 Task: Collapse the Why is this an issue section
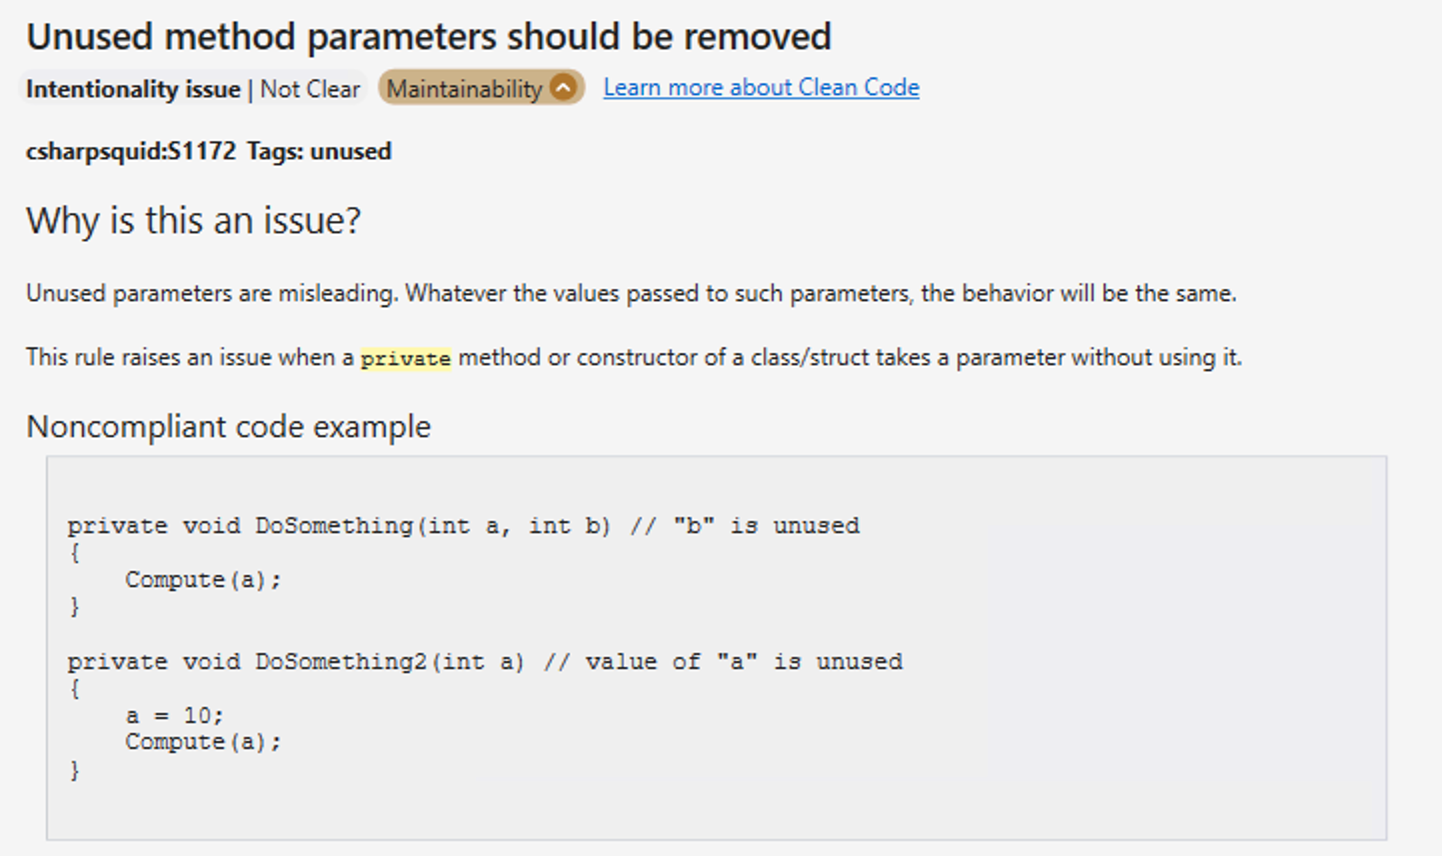click(x=194, y=220)
